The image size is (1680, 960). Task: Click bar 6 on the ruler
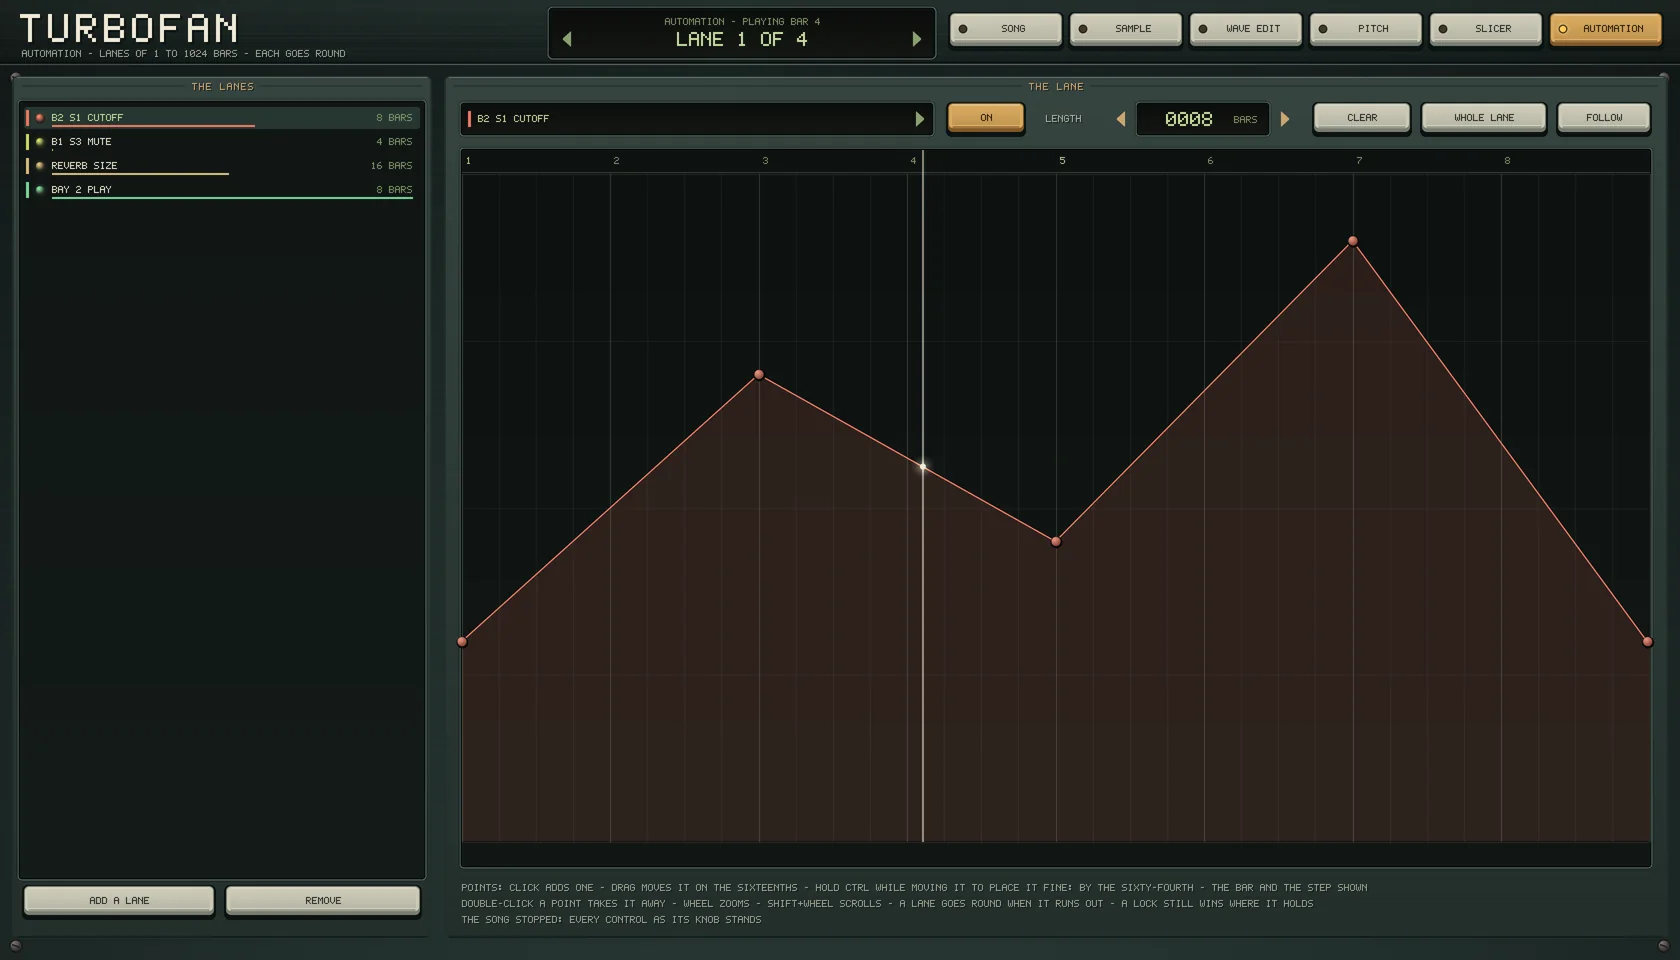click(1210, 161)
